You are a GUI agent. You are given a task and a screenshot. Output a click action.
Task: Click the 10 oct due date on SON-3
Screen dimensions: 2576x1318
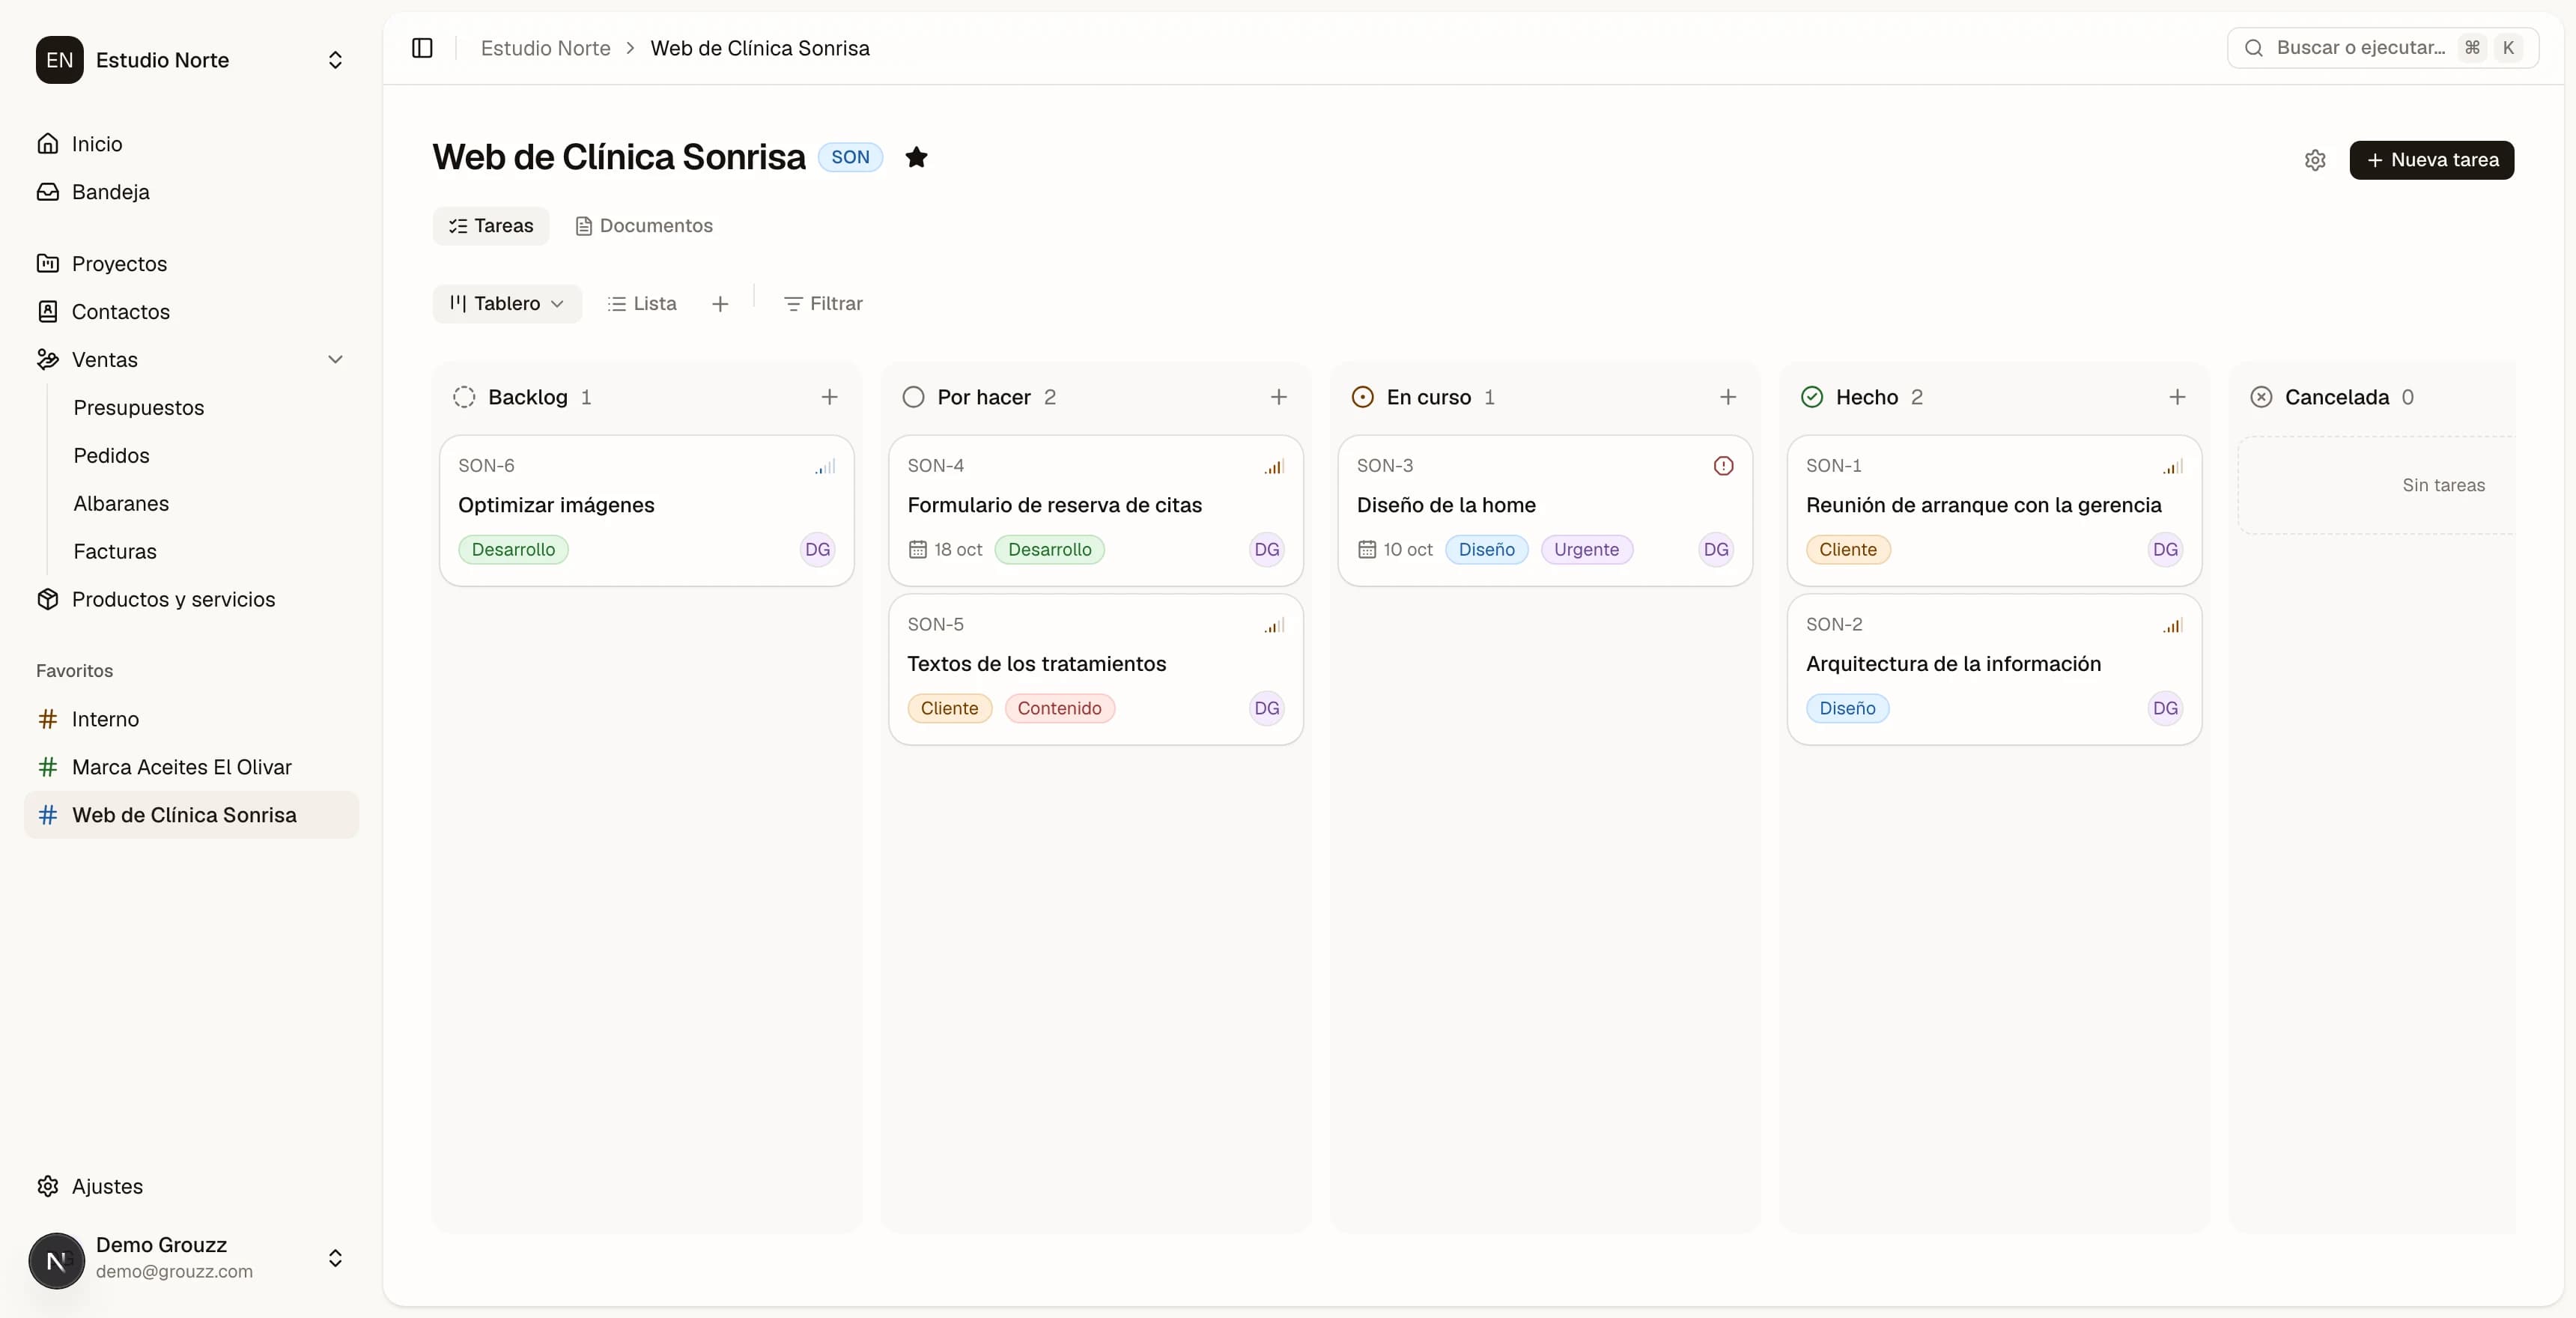coord(1395,549)
